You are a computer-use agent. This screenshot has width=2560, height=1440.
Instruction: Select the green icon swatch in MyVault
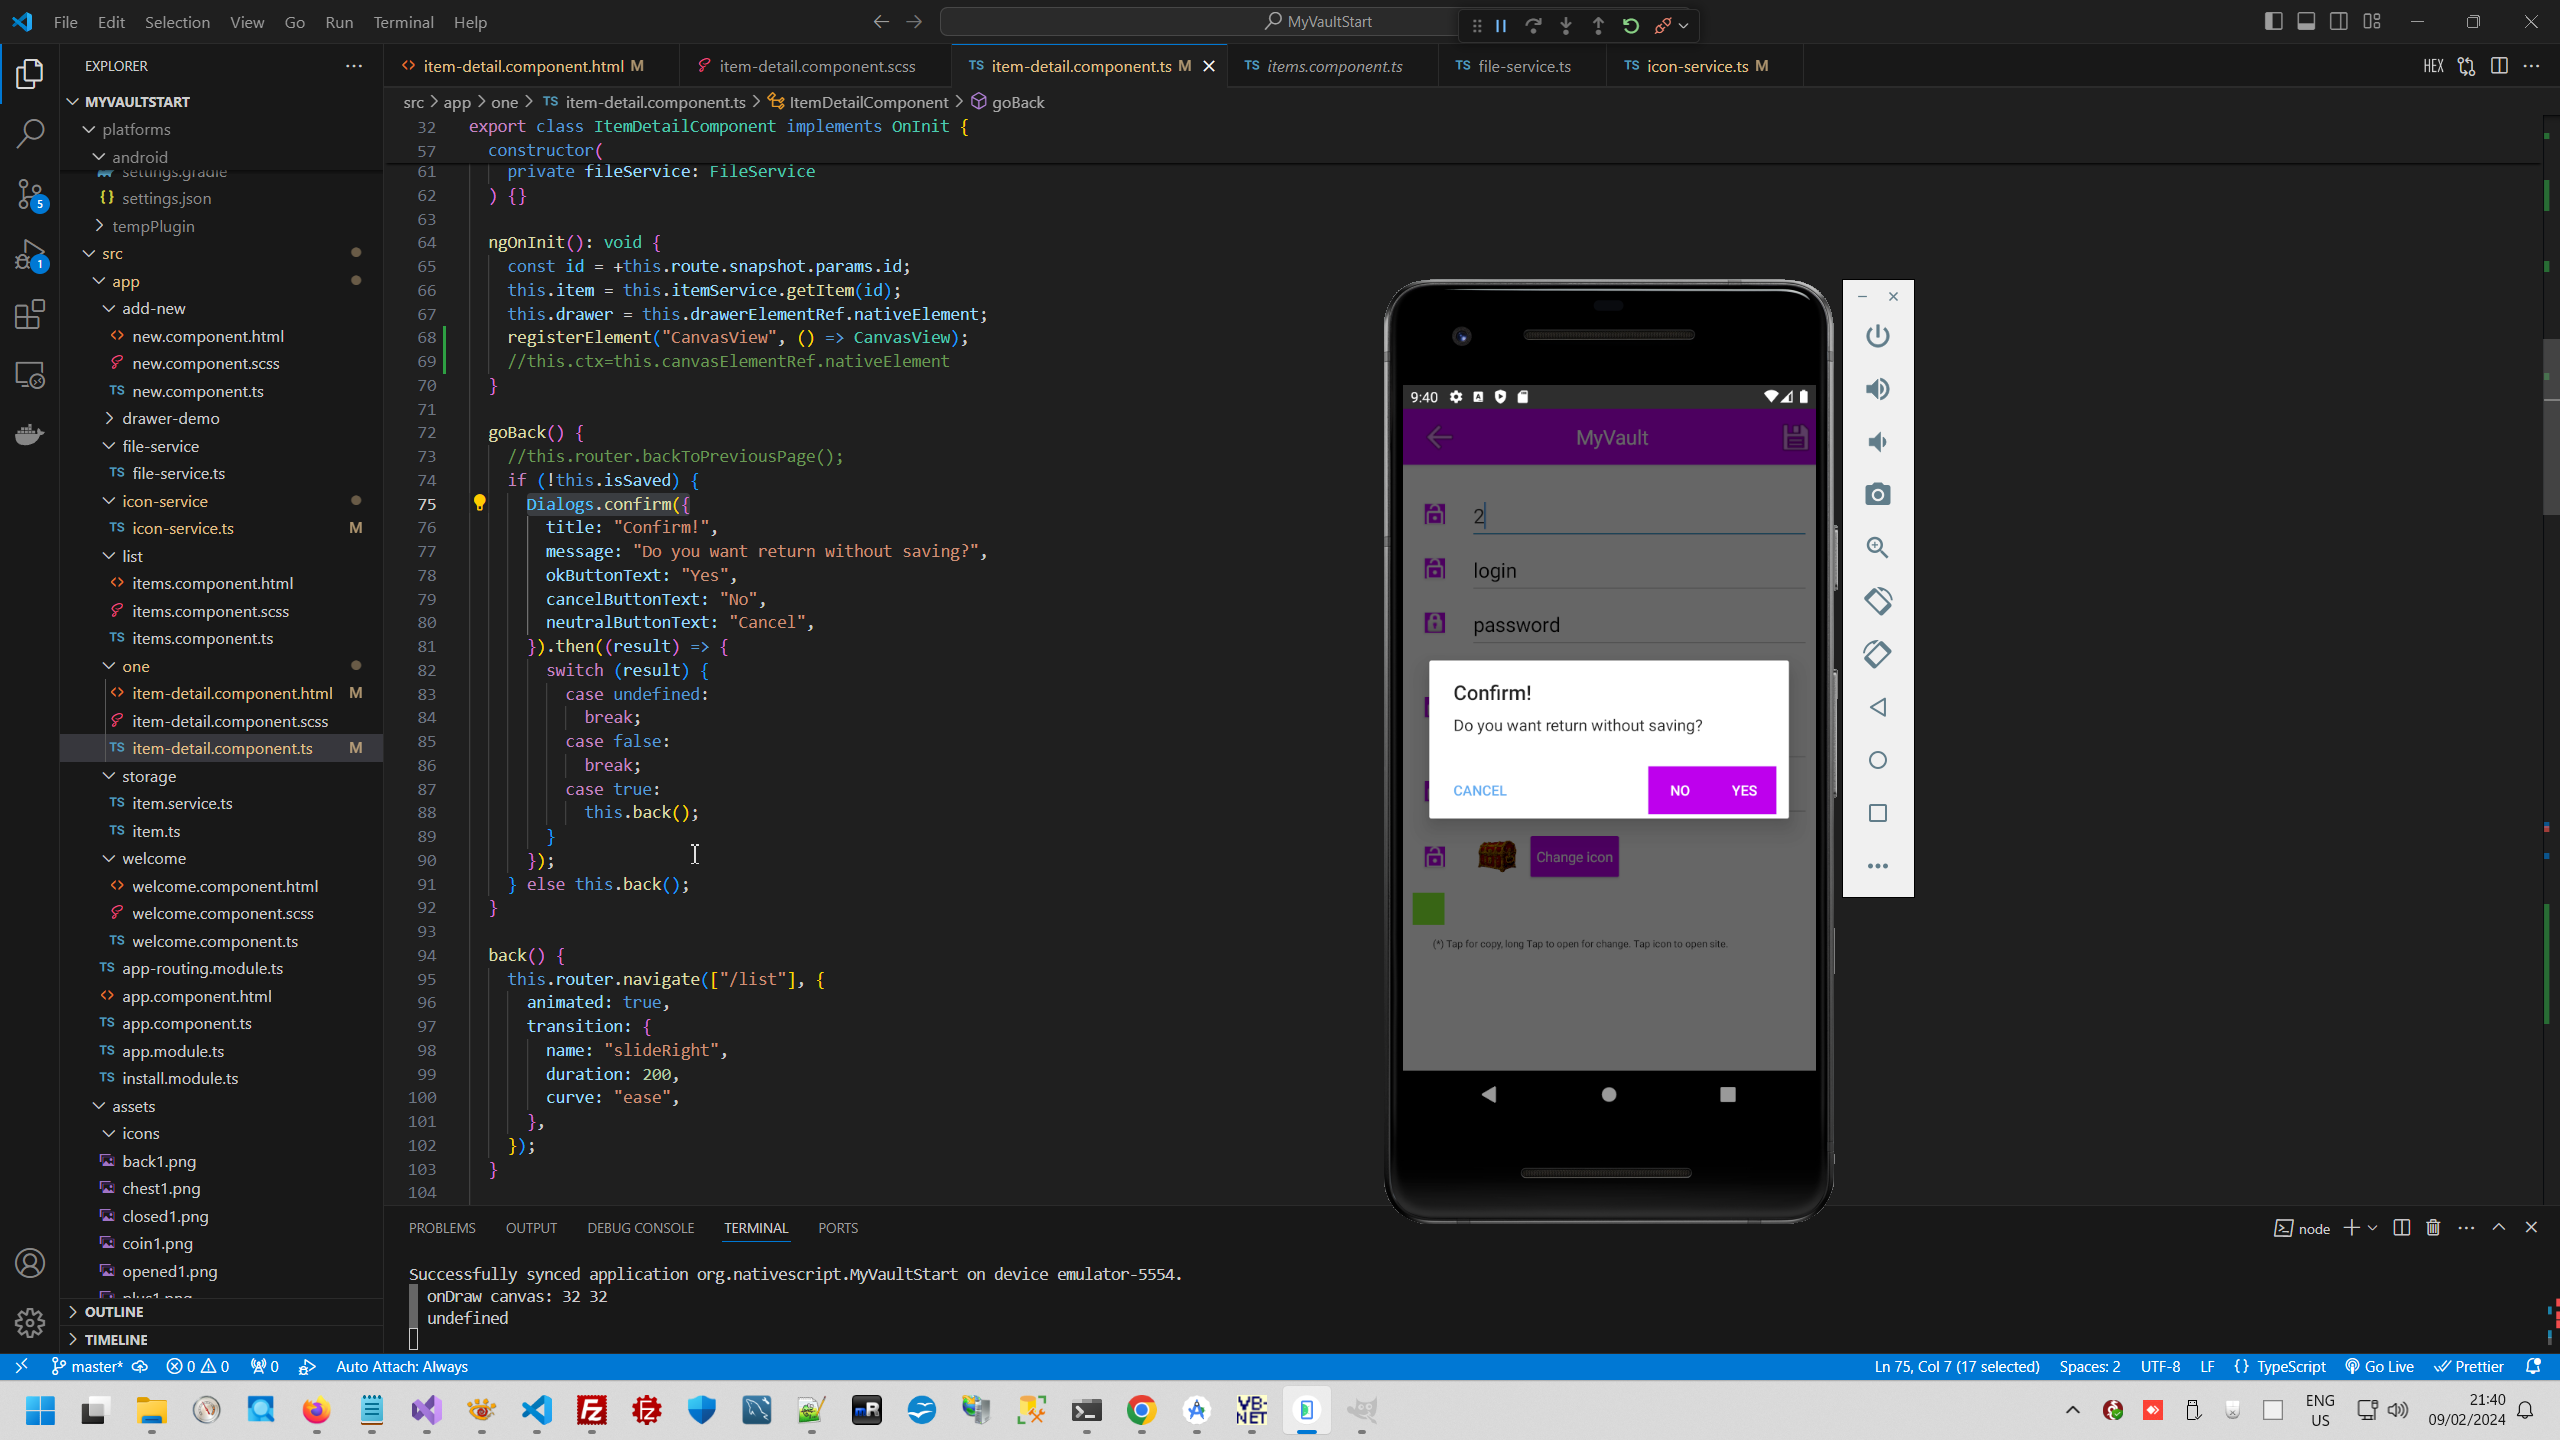(1428, 909)
